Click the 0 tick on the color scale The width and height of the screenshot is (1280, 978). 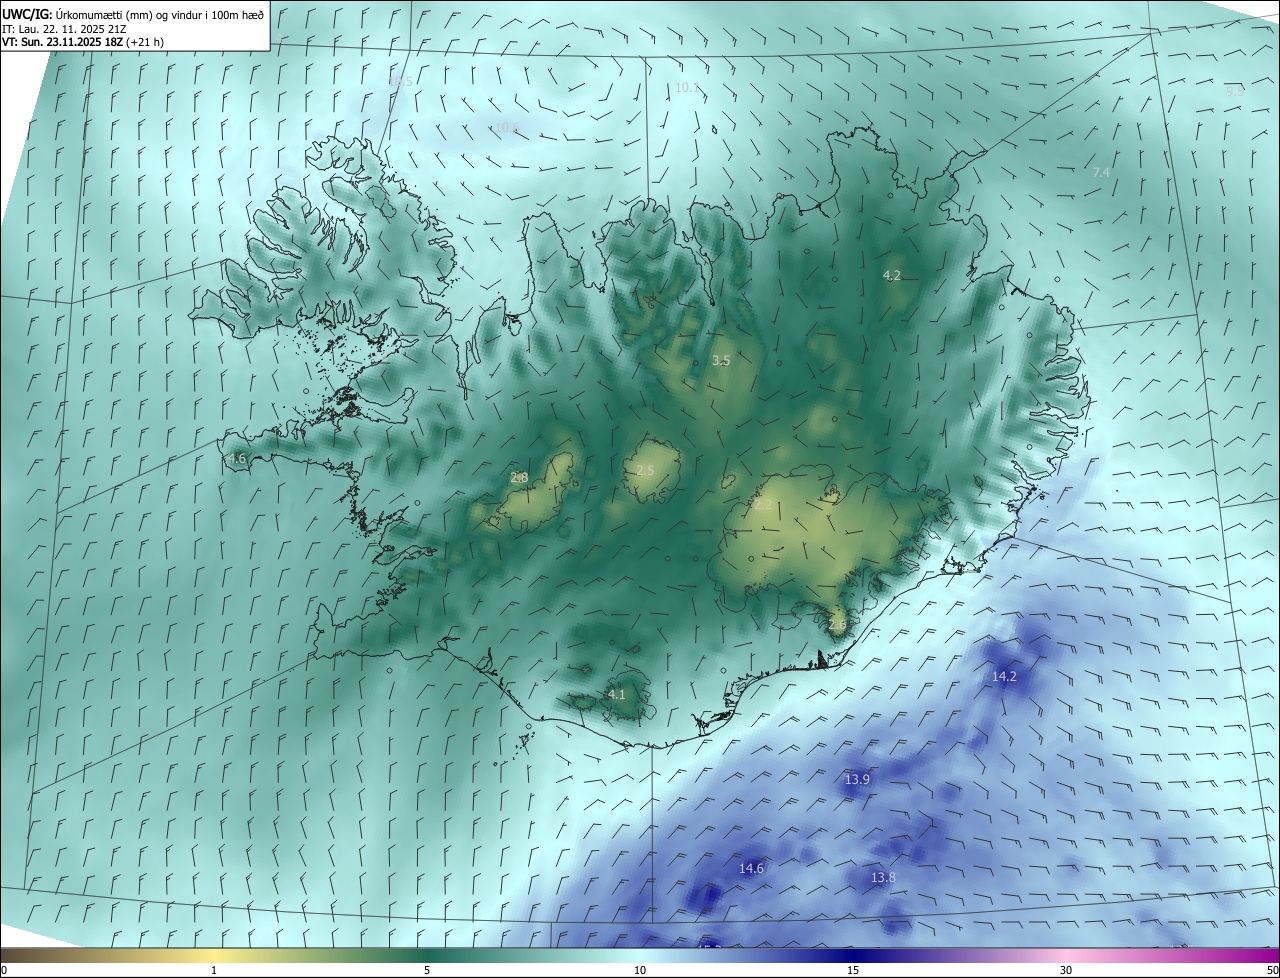[4, 970]
